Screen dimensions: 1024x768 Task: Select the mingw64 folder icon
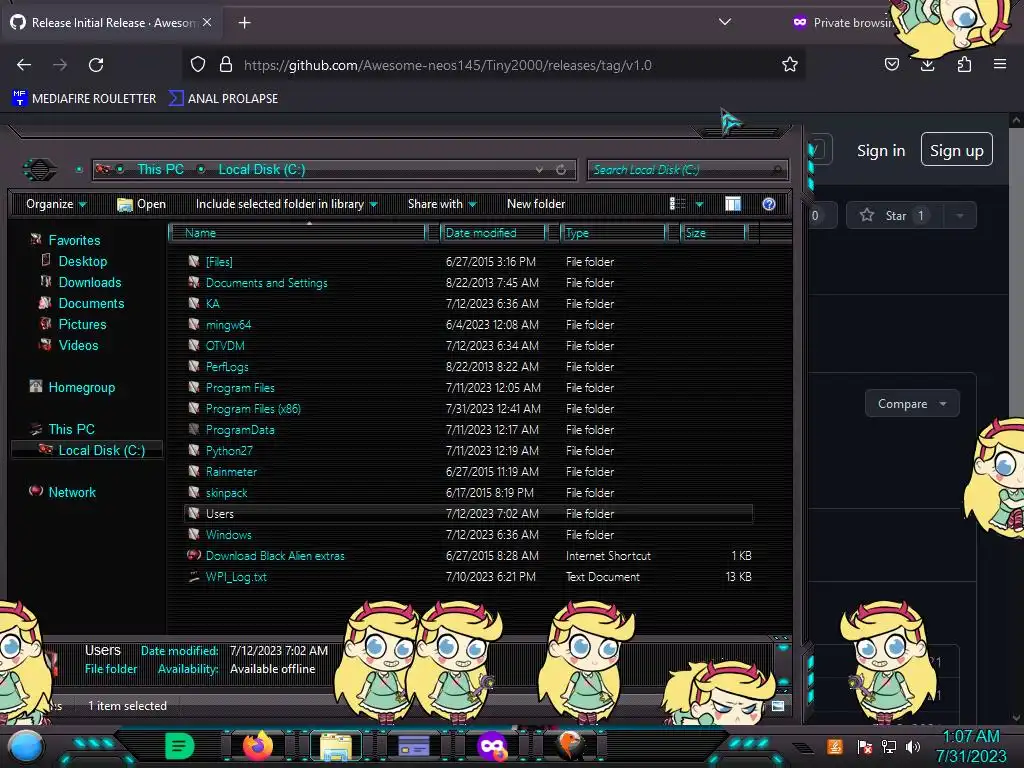click(x=193, y=324)
